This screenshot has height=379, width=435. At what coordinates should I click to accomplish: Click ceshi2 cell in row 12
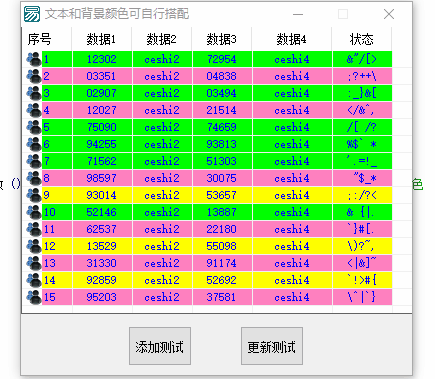[x=162, y=246]
